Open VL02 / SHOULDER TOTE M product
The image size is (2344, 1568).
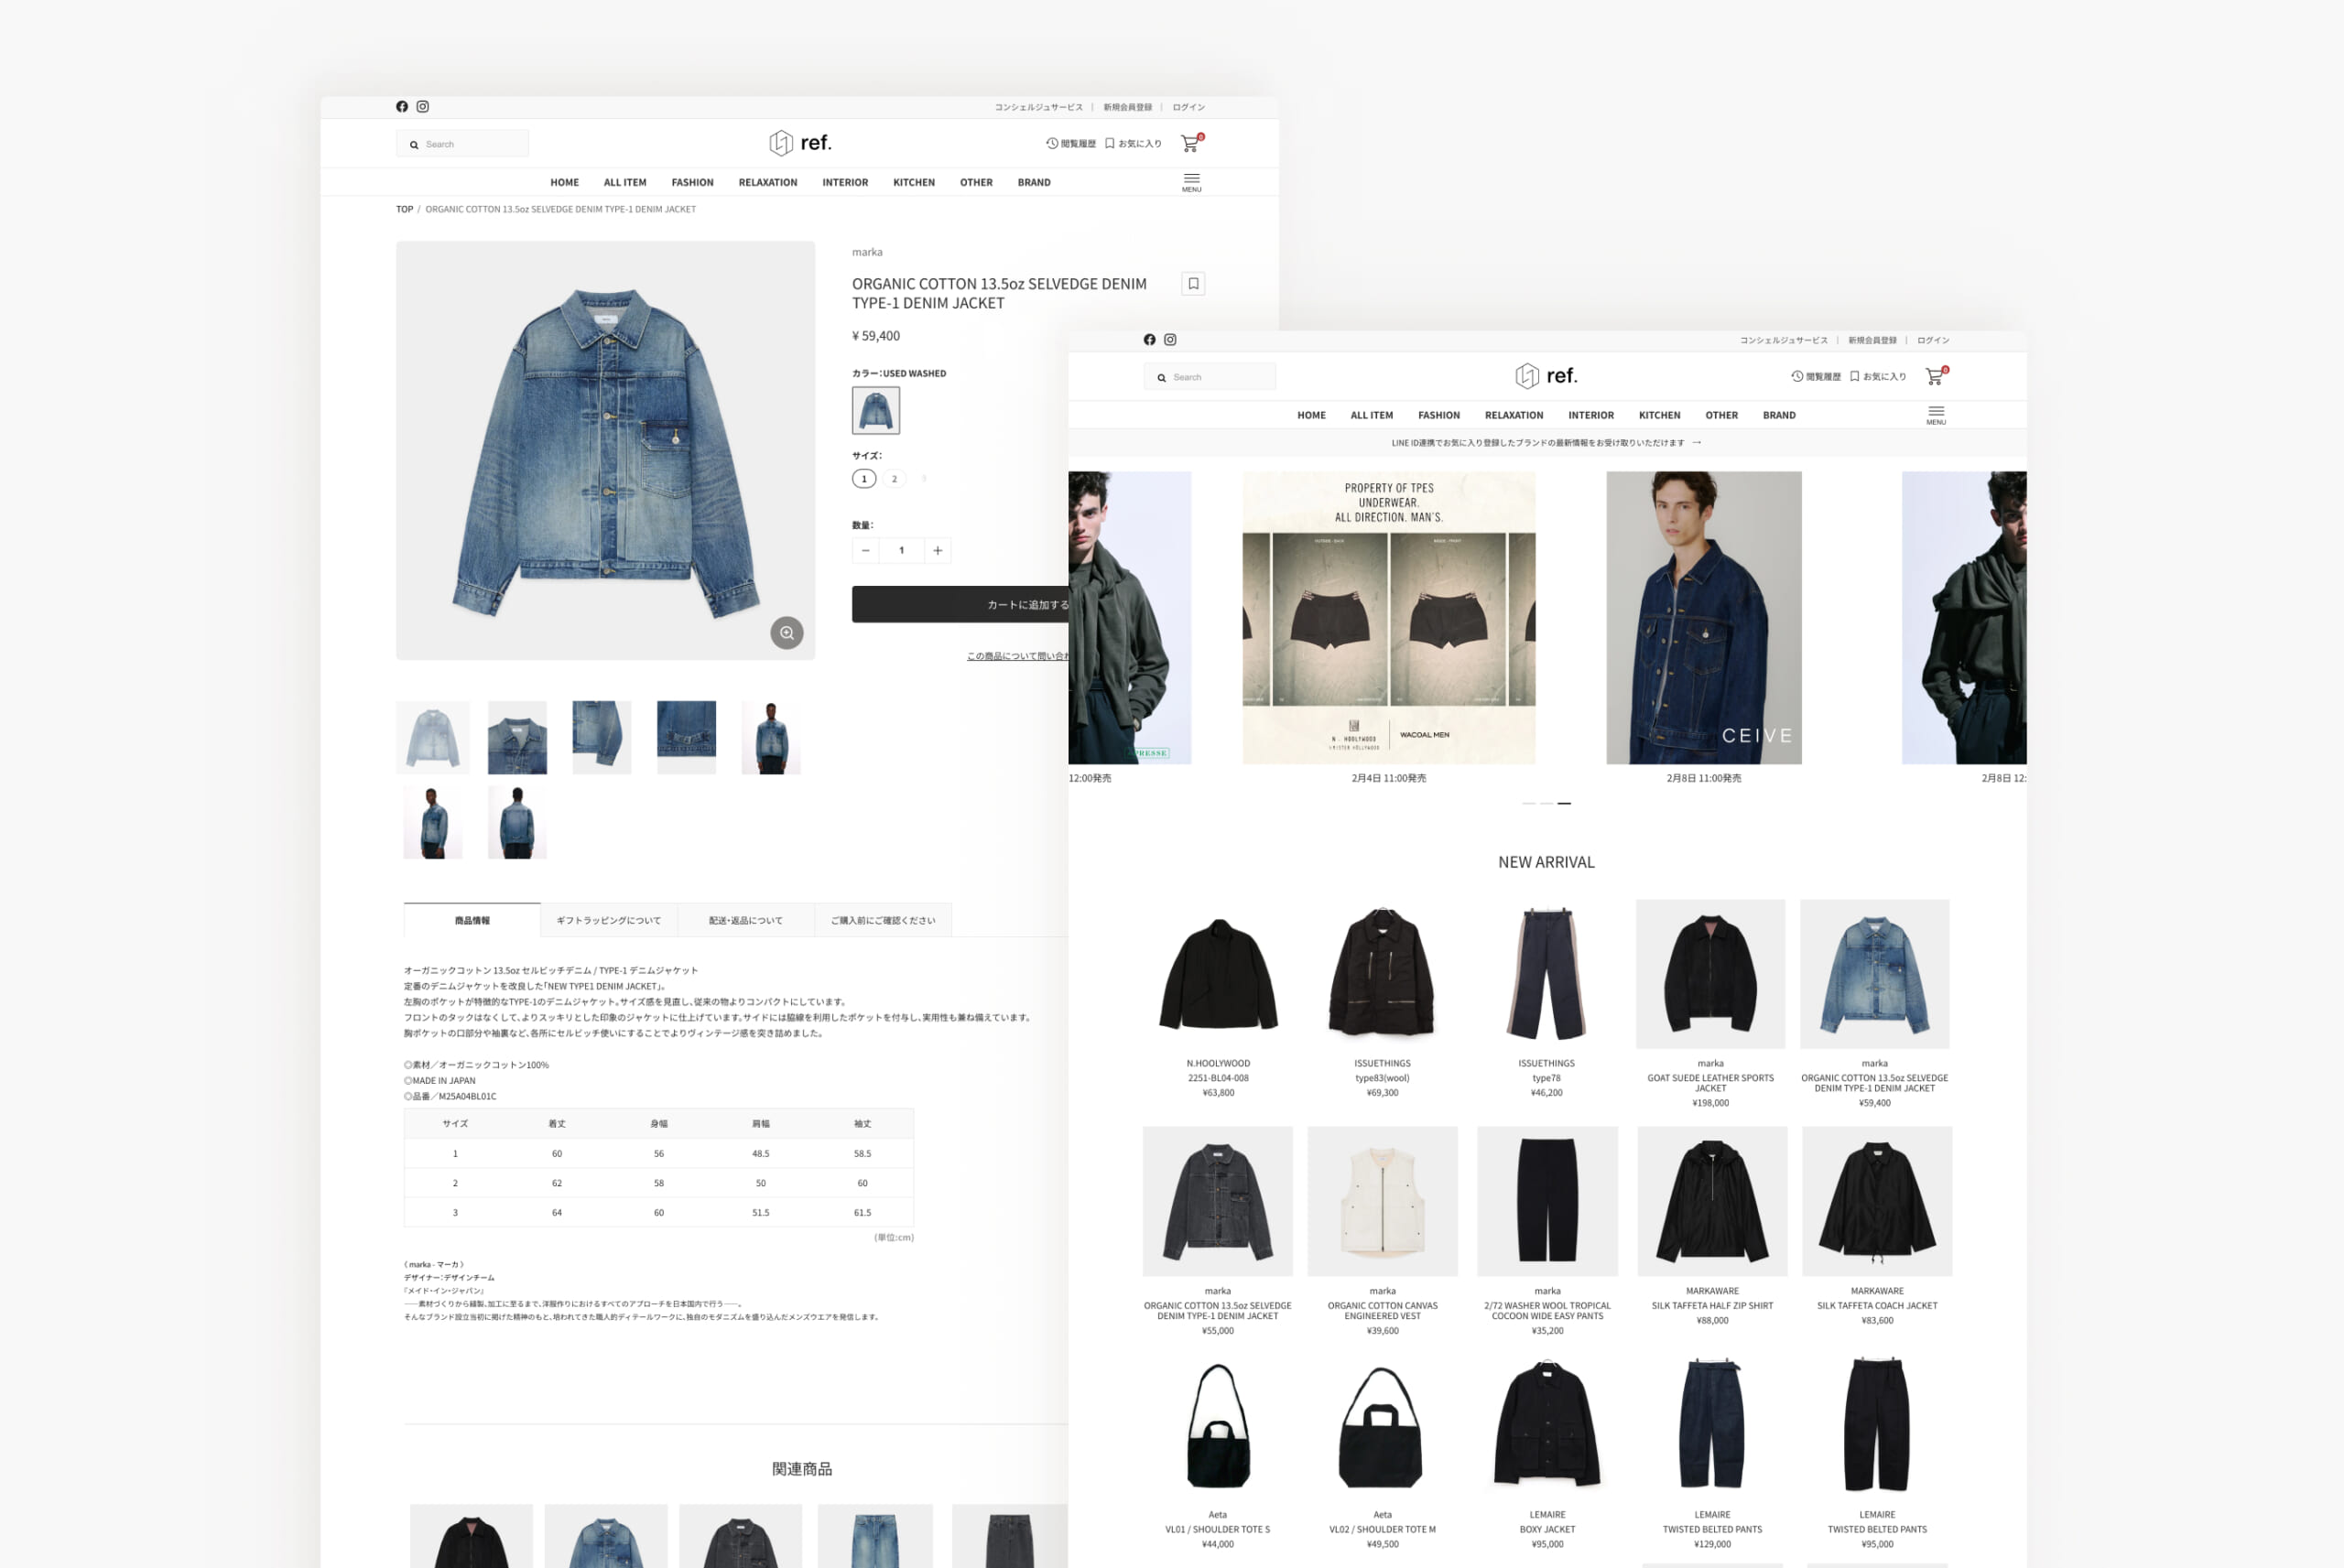[x=1382, y=1452]
